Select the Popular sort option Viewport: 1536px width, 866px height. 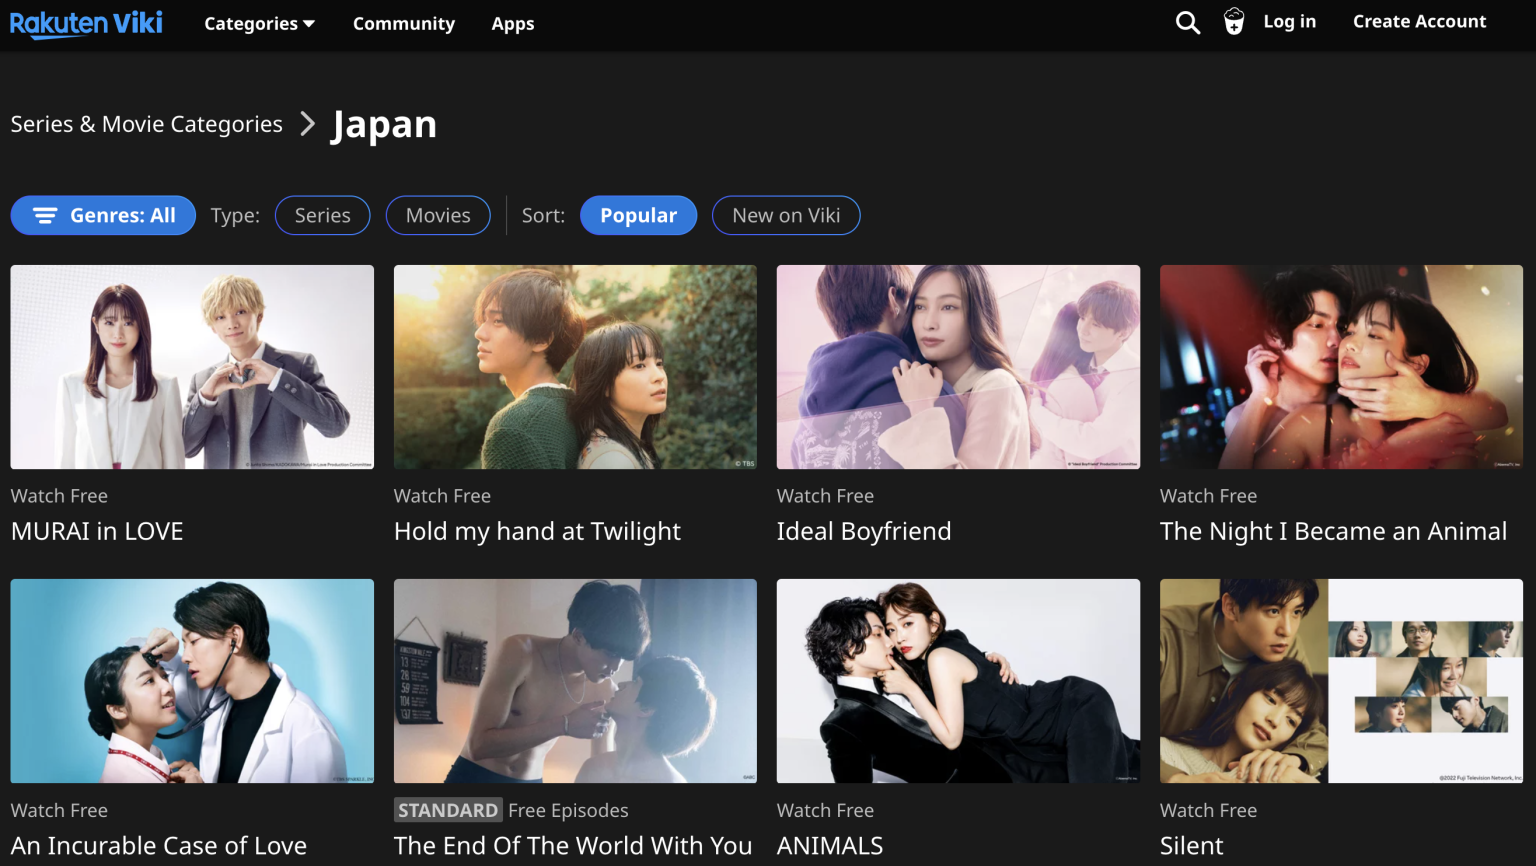638,215
